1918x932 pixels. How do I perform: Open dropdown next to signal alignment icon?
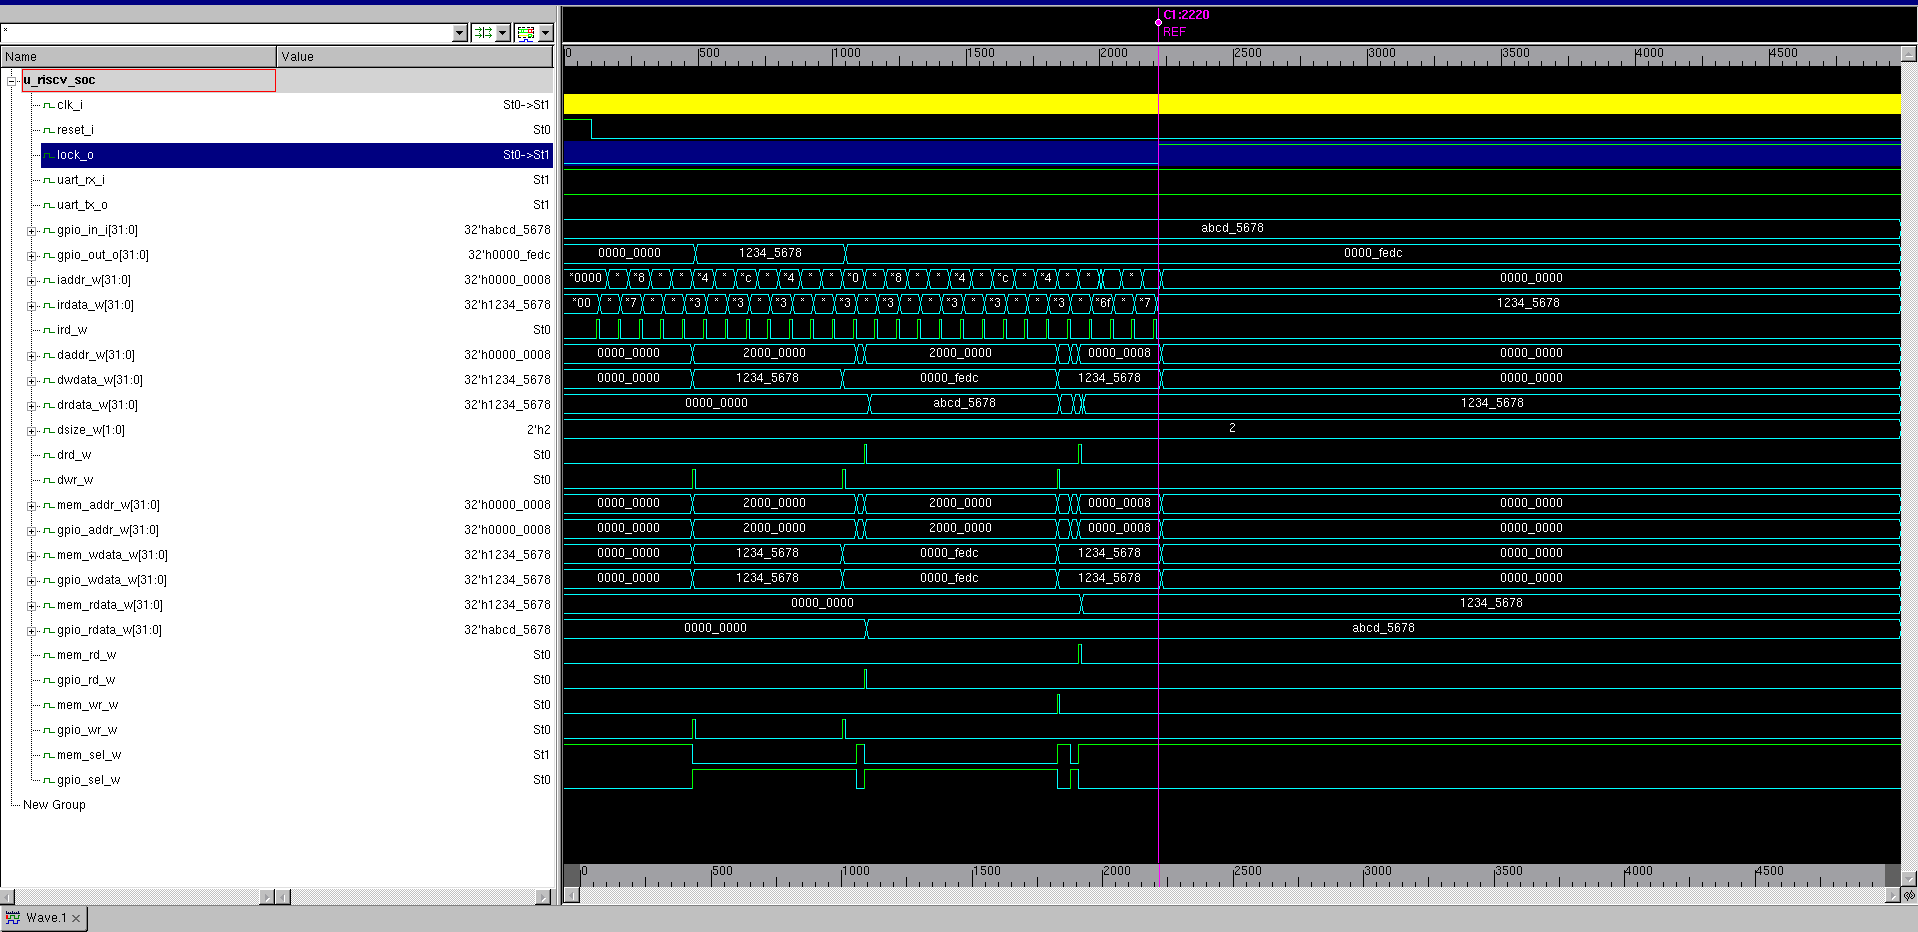tap(503, 33)
